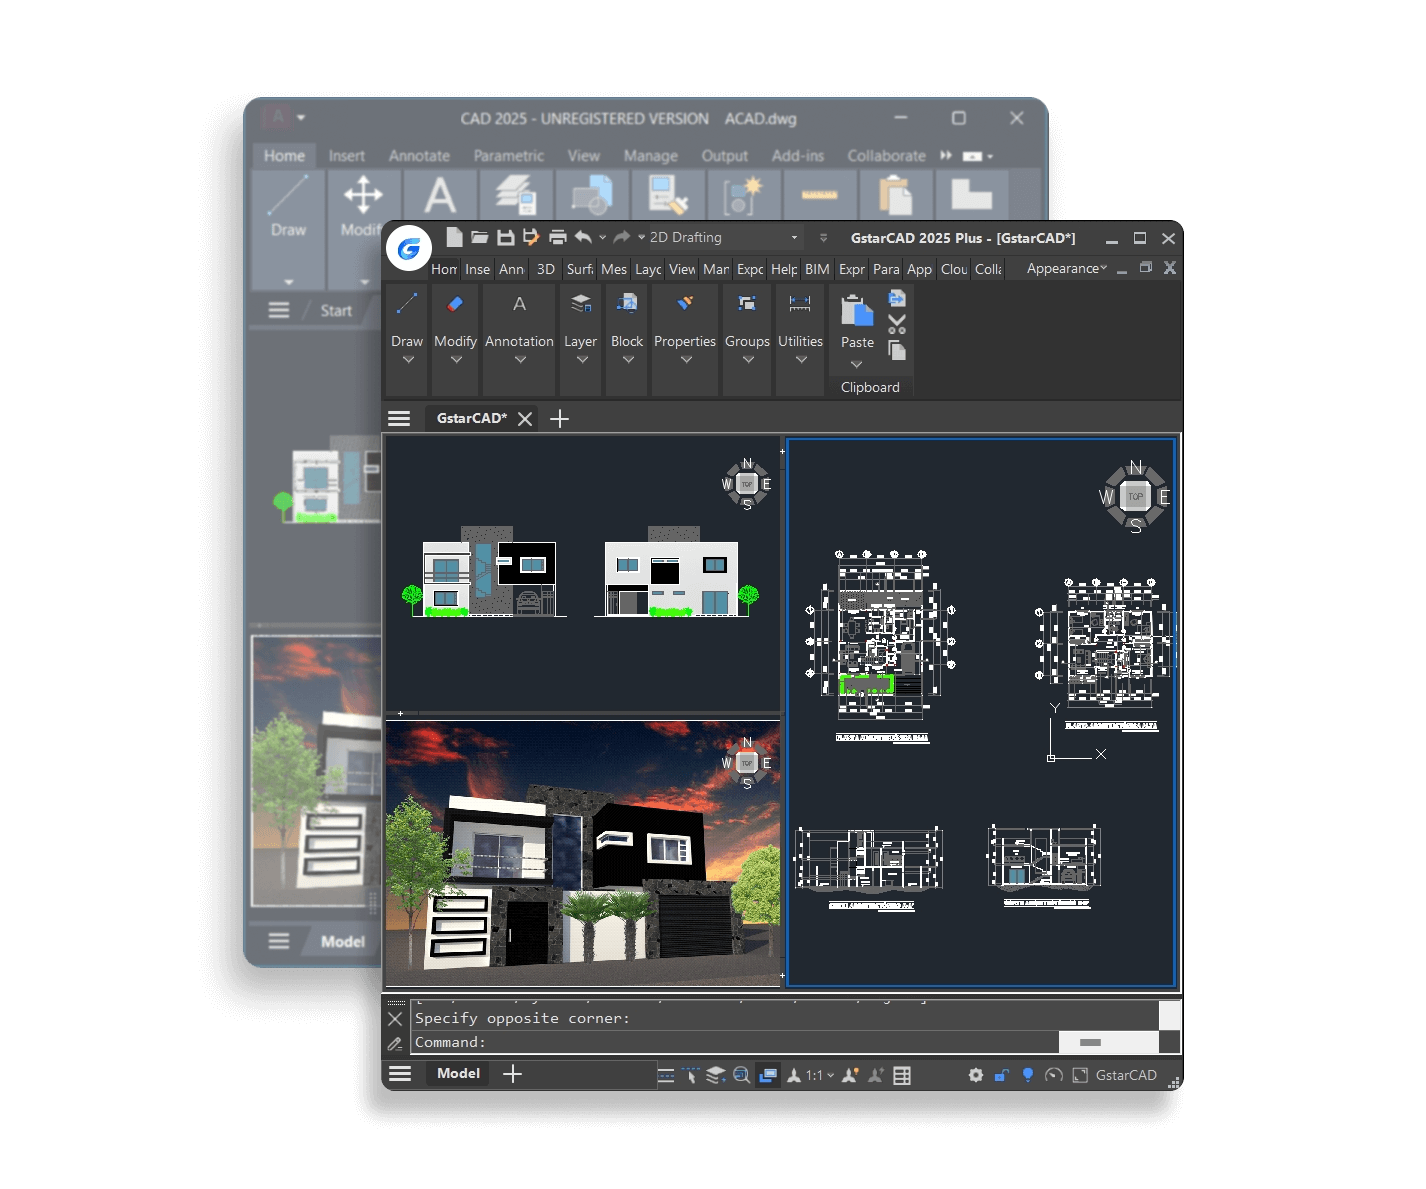Select Annotate tab in background CAD window
1426x1189 pixels.
(419, 156)
